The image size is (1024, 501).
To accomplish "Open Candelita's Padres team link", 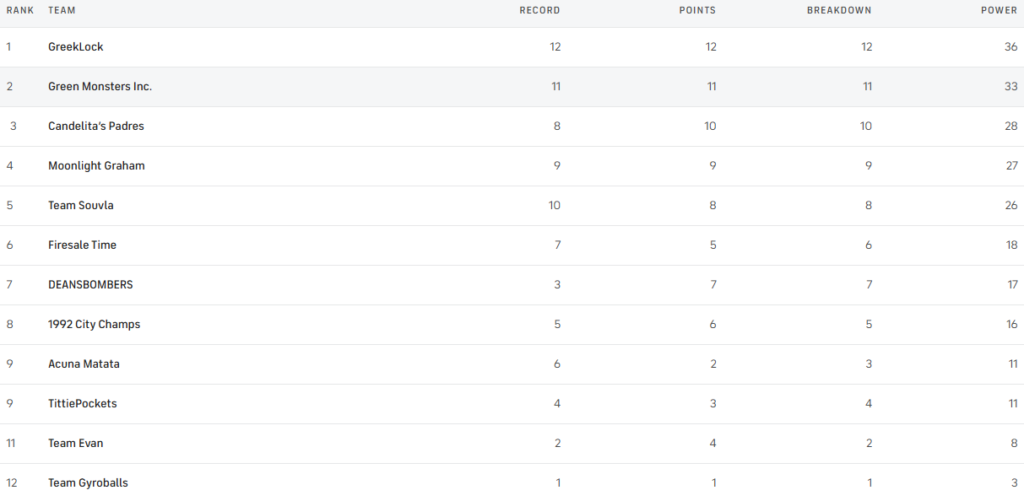I will point(89,126).
